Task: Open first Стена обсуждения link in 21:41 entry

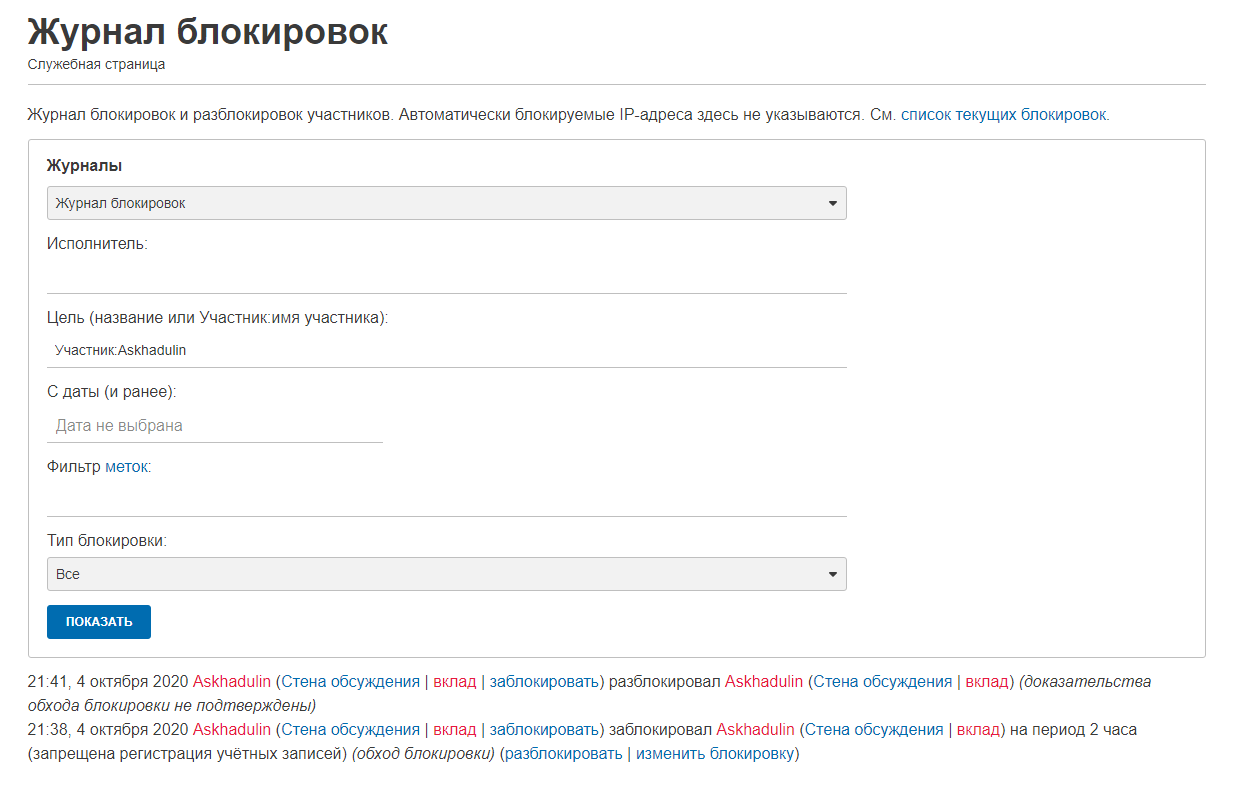Action: click(350, 682)
